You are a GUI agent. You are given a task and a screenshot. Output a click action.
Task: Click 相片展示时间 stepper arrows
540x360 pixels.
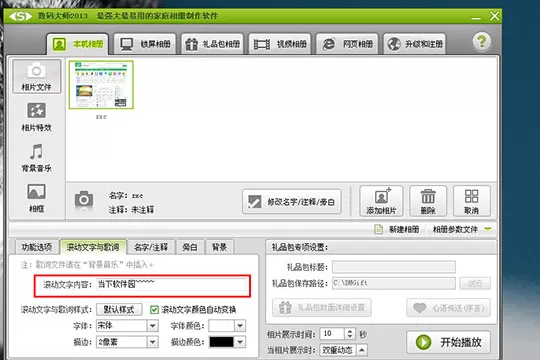350,333
